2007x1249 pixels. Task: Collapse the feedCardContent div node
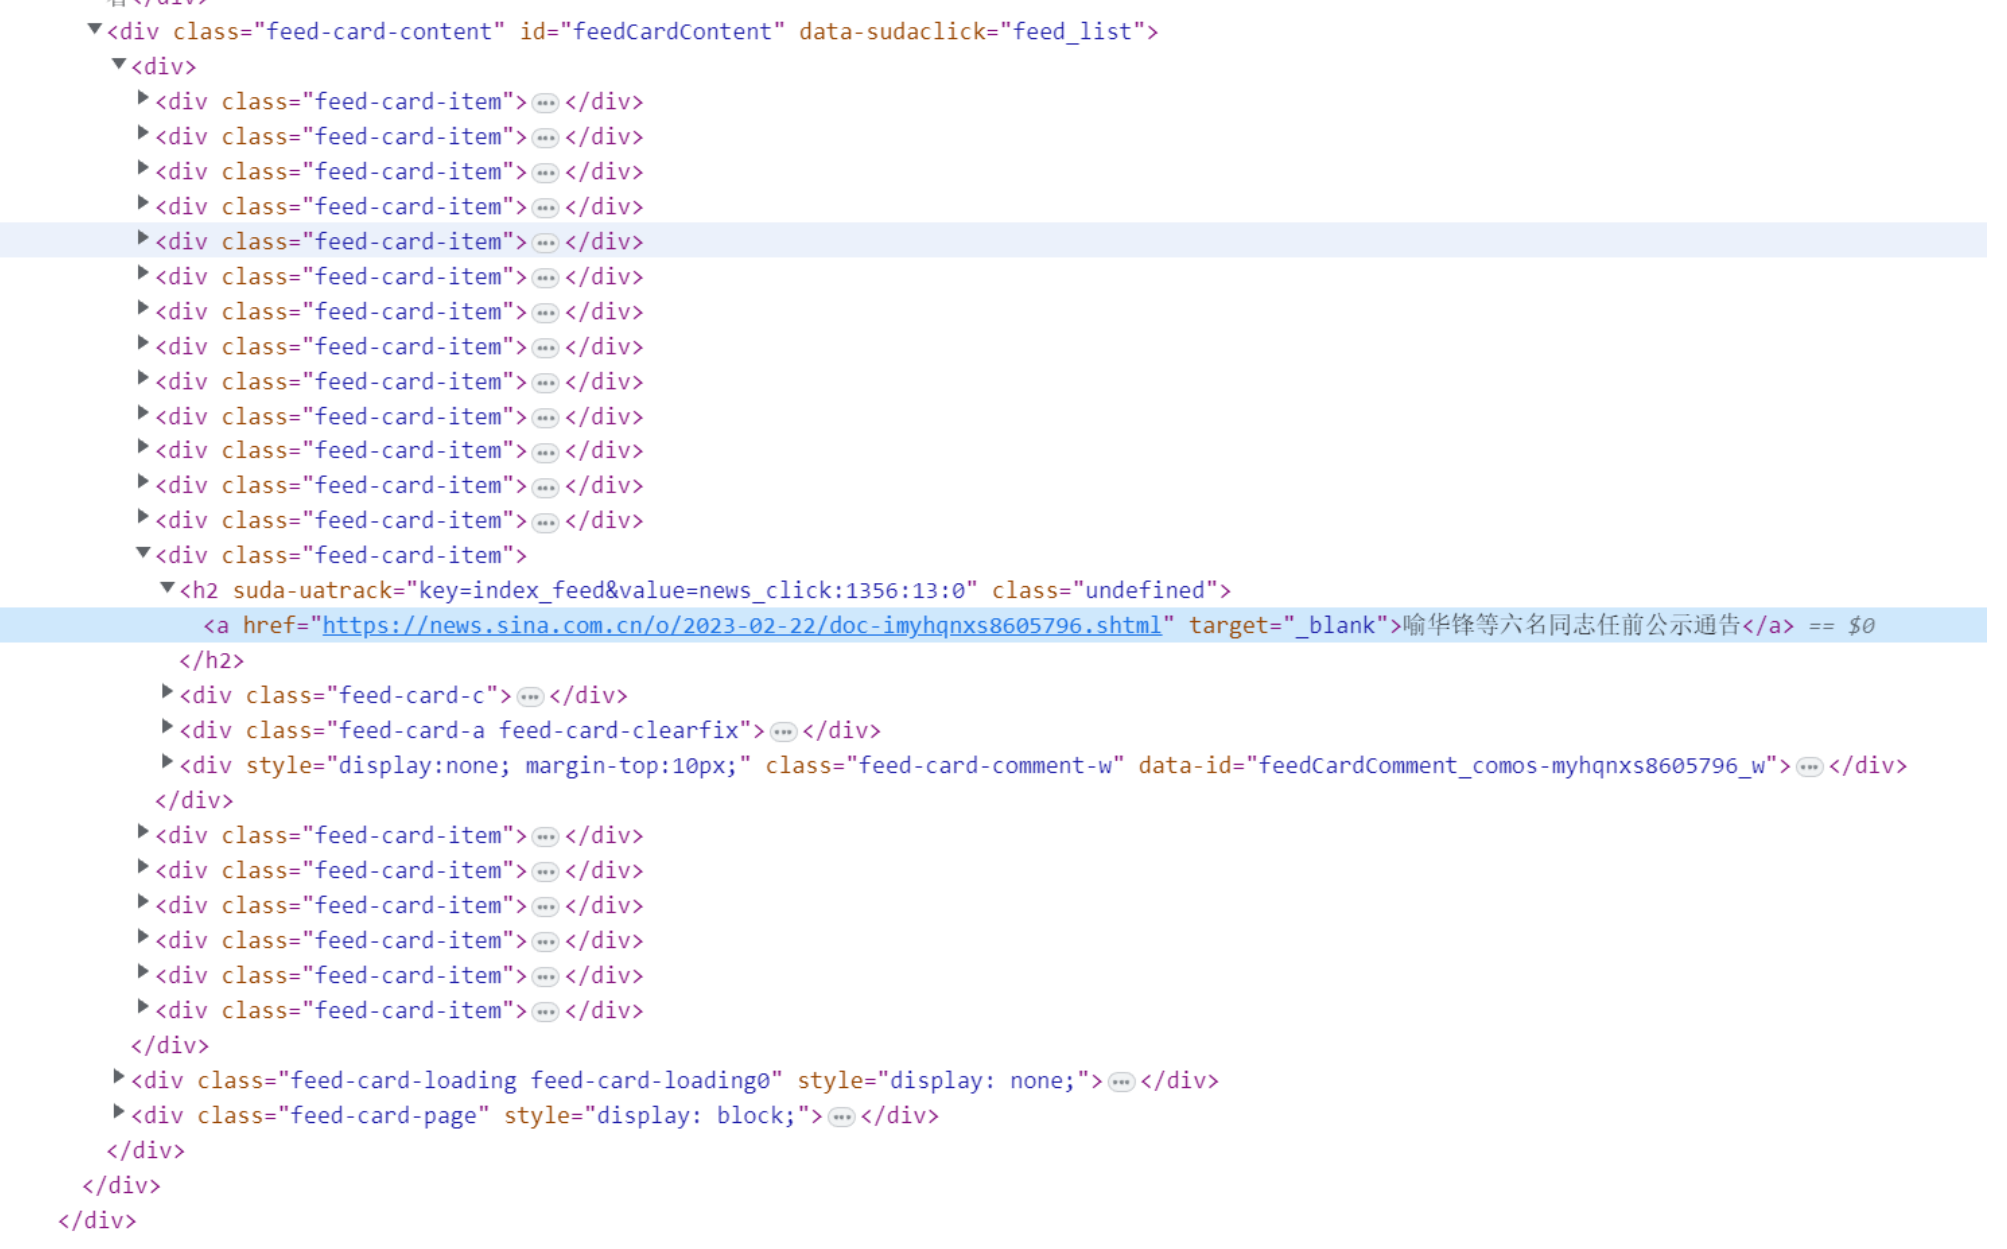(94, 29)
